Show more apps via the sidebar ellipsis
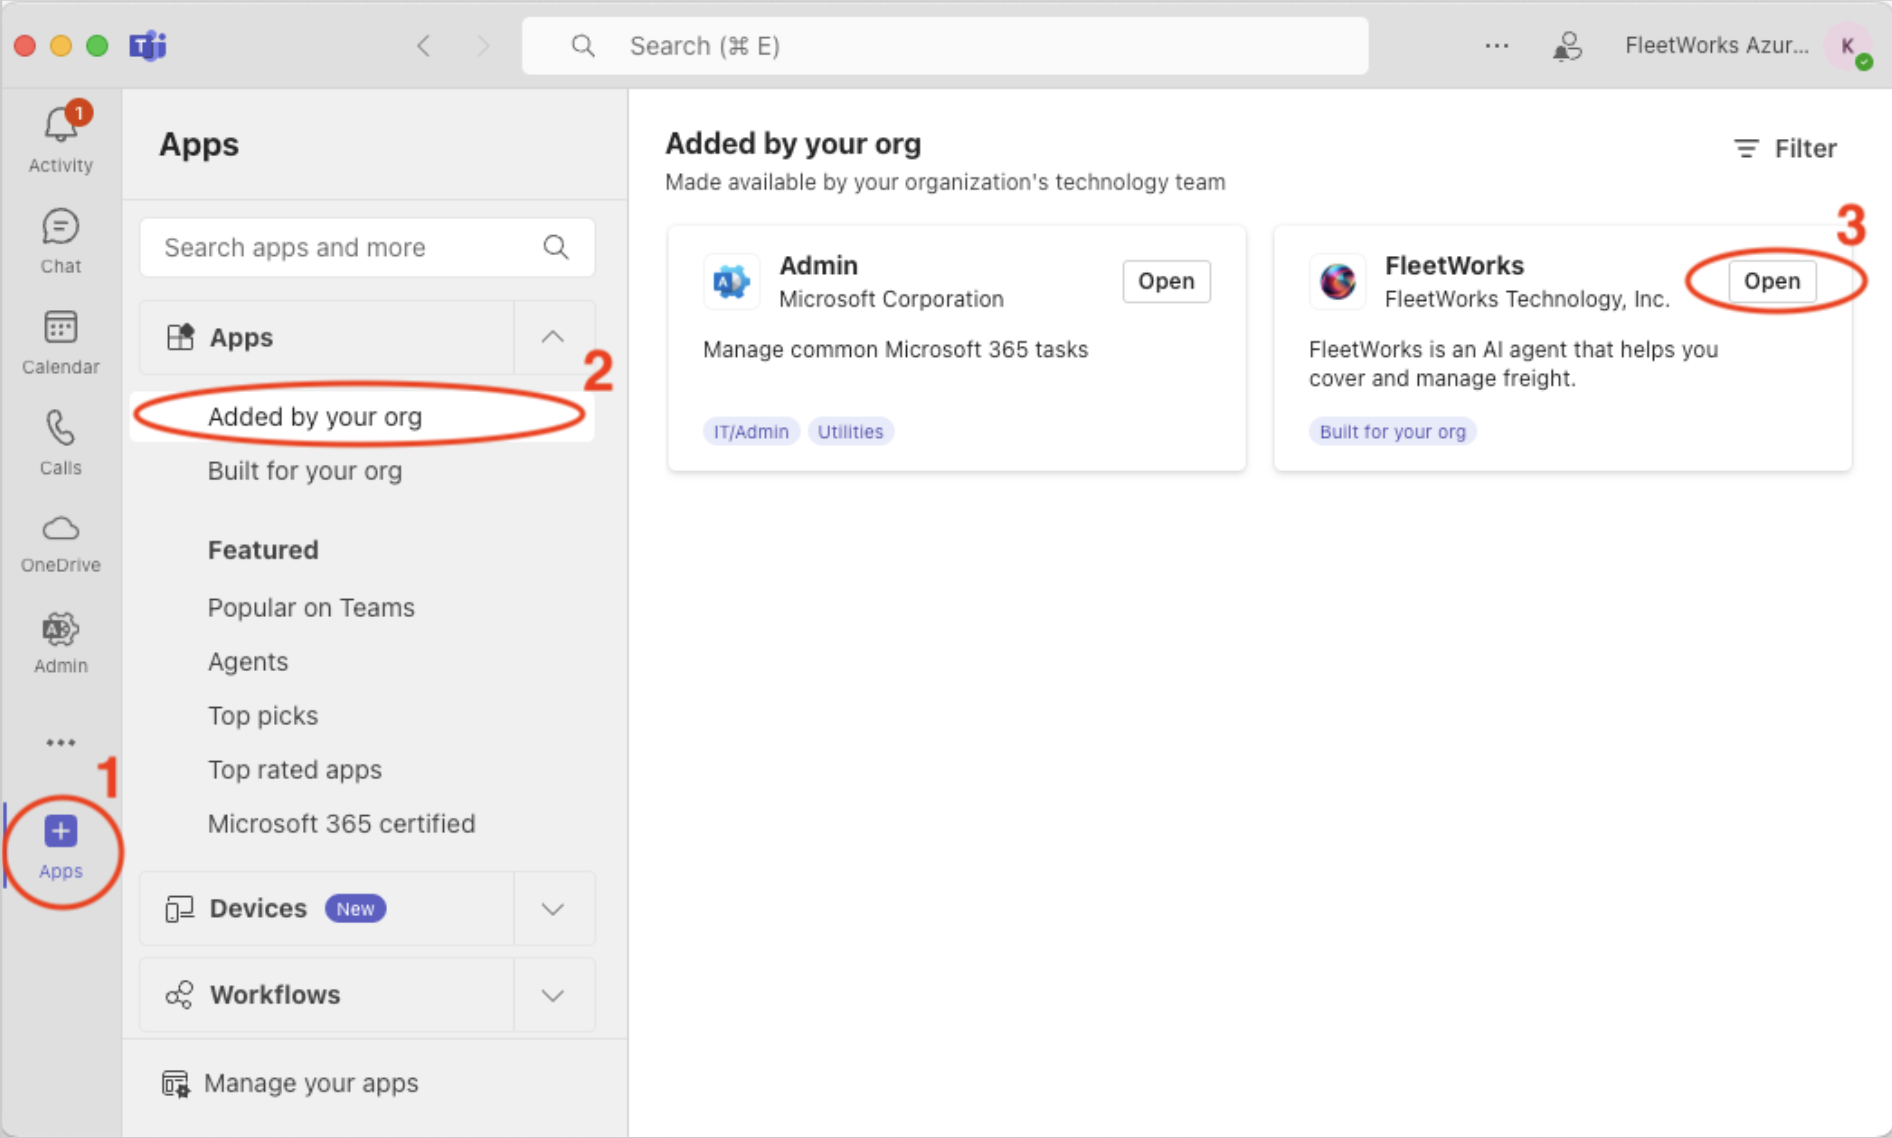This screenshot has height=1138, width=1892. coord(60,742)
